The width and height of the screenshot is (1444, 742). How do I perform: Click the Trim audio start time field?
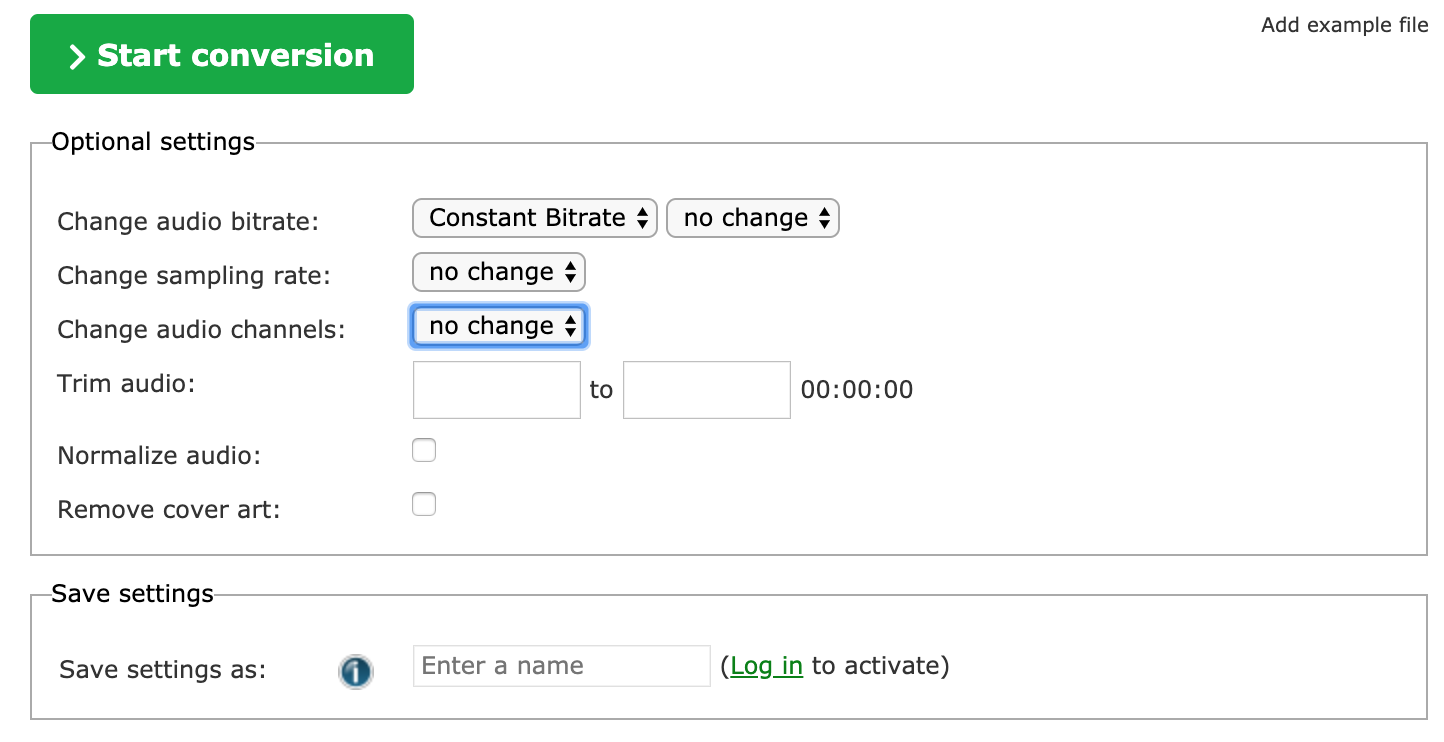click(496, 390)
